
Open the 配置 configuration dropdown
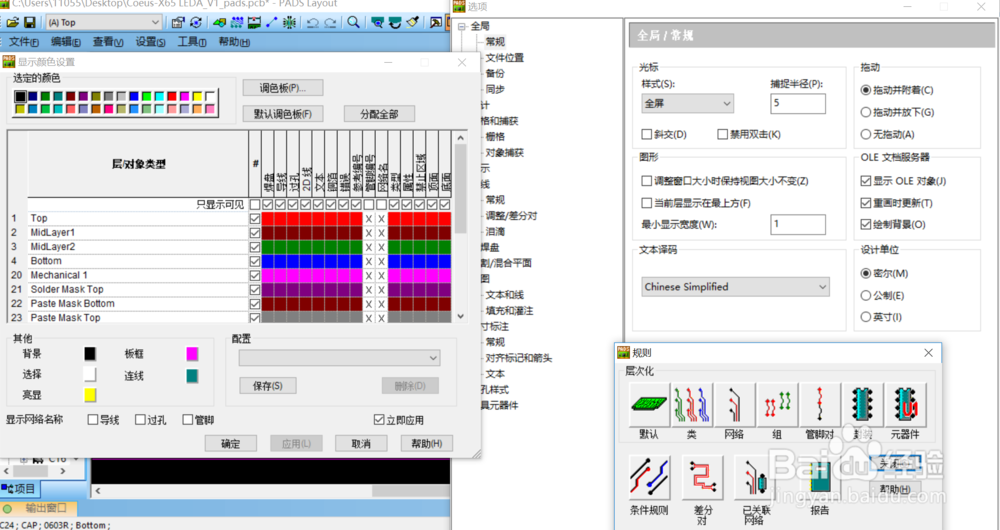click(x=339, y=358)
